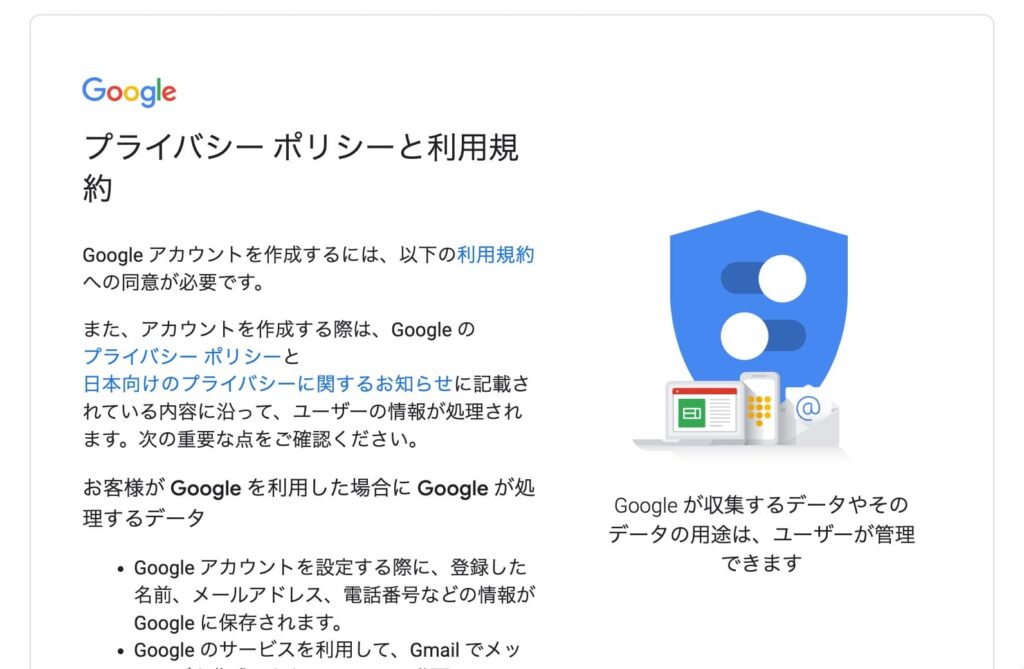Click the first bullet about Google アカウント設定
Screen dimensions: 1024x669
[334, 595]
